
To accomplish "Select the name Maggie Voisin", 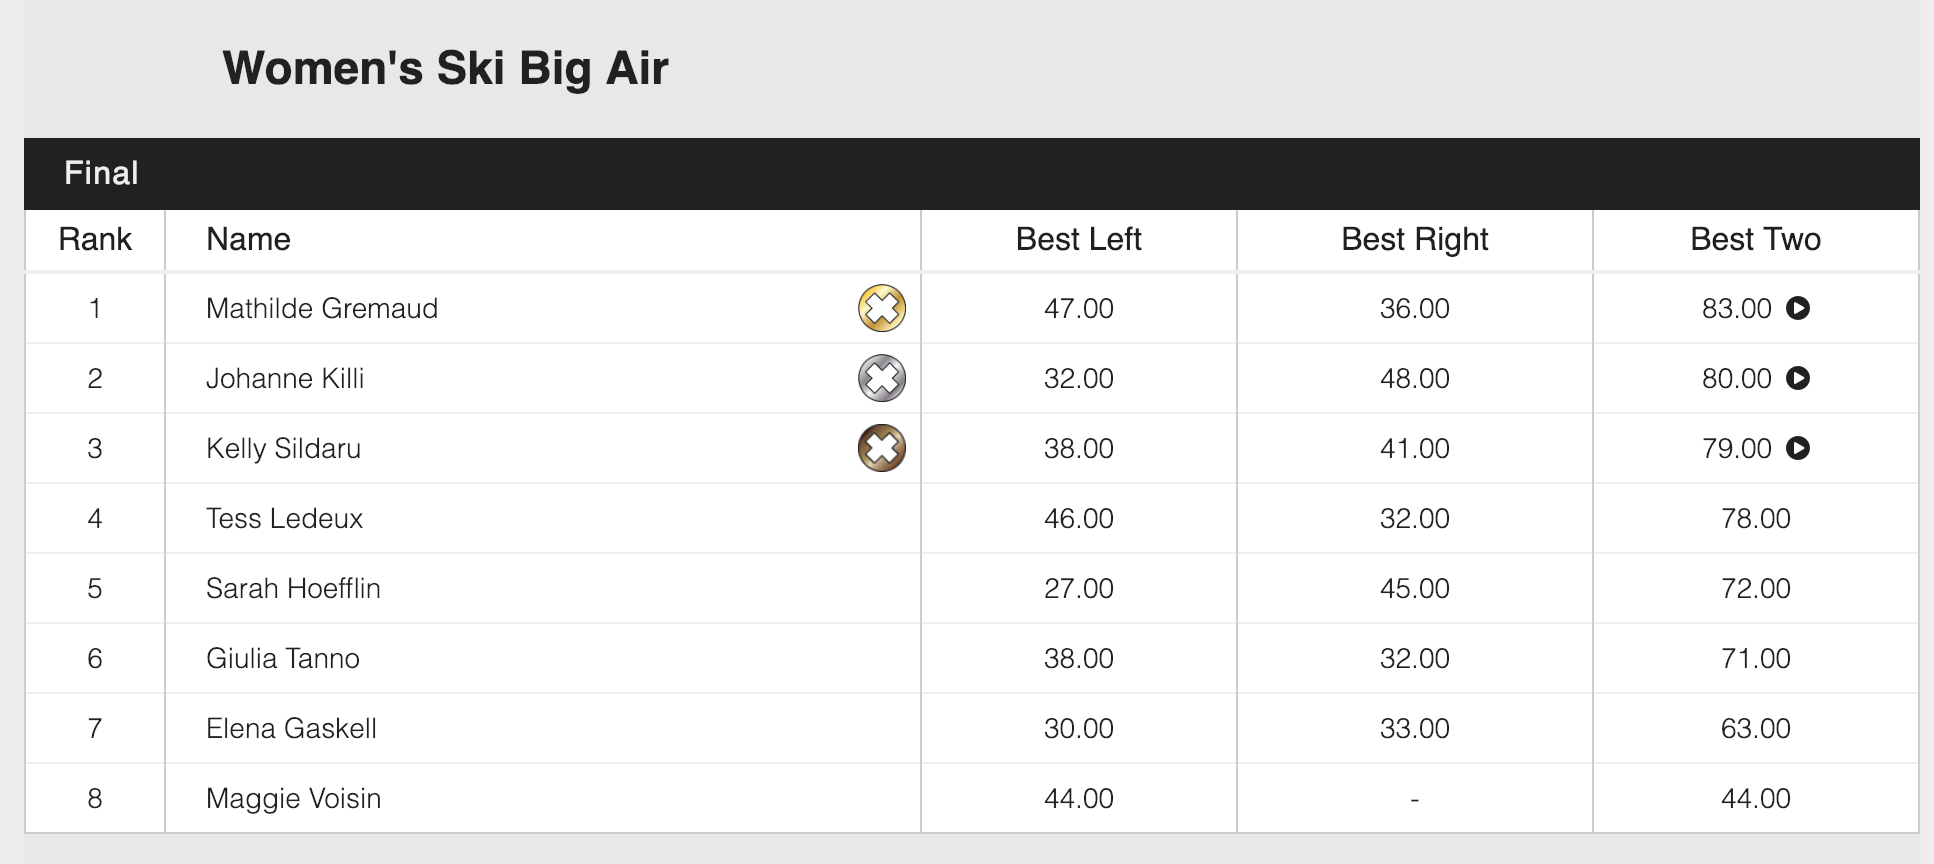I will [x=293, y=798].
